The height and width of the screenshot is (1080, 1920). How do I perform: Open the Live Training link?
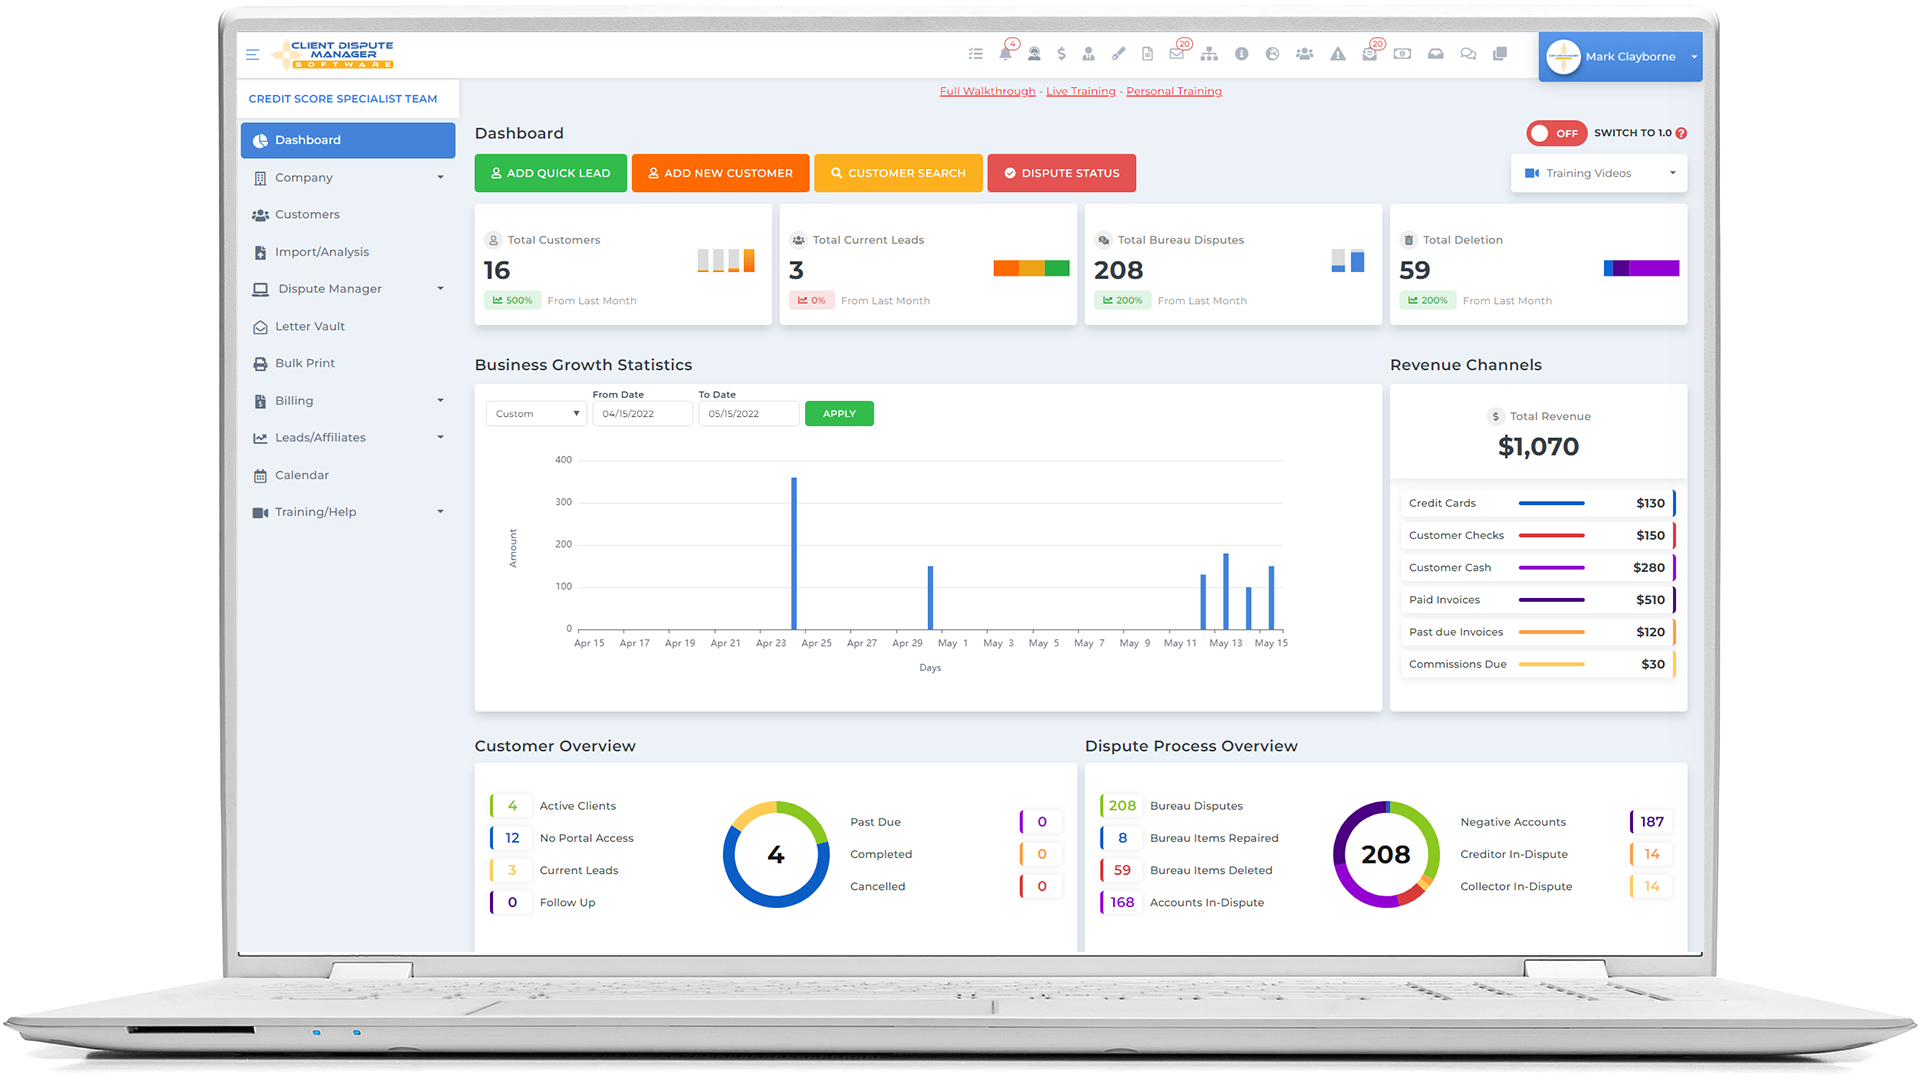tap(1080, 91)
